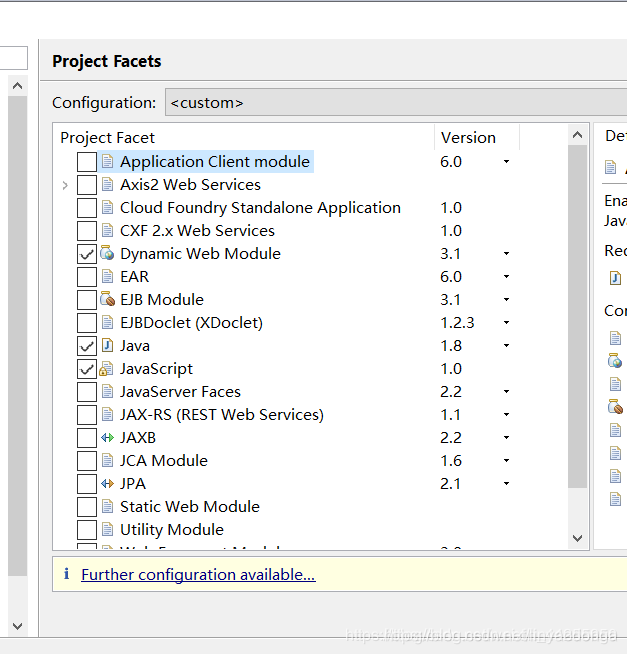Enable the JPA facet checkbox
627x654 pixels.
87,484
